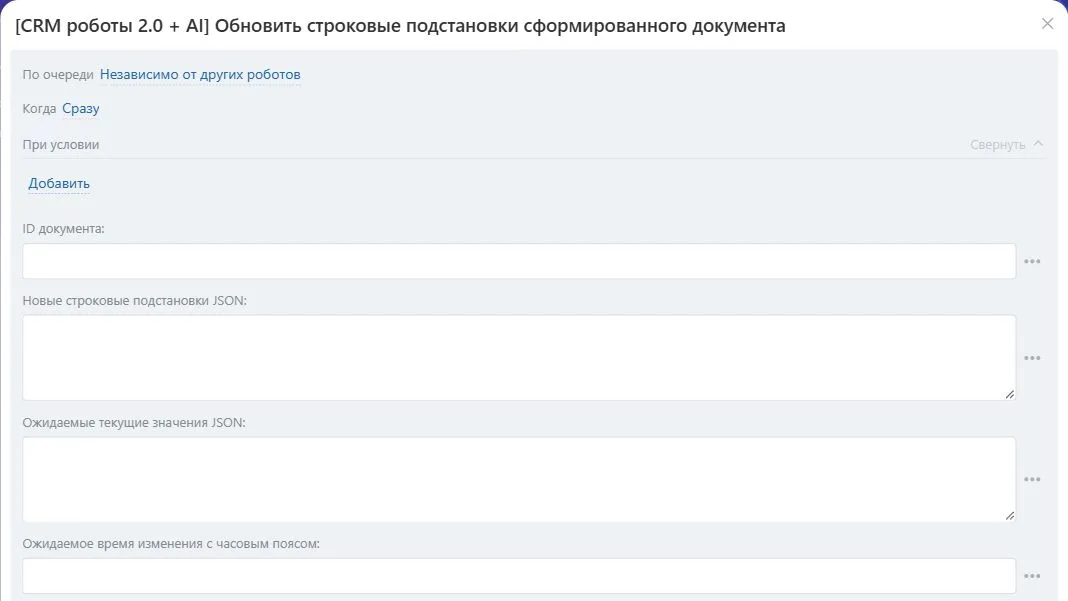Open value picker for ID документа field
The width and height of the screenshot is (1068, 601).
pyautogui.click(x=1032, y=262)
